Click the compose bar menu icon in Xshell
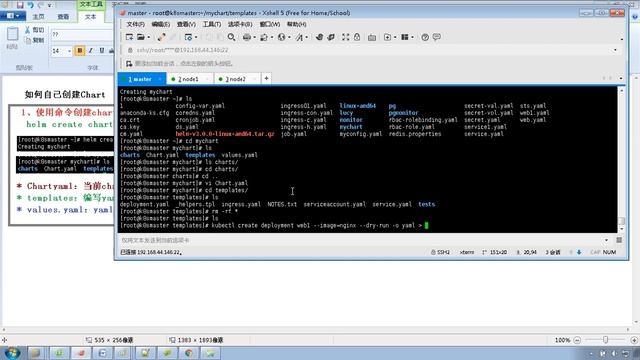This screenshot has height=360, width=640. pos(619,240)
